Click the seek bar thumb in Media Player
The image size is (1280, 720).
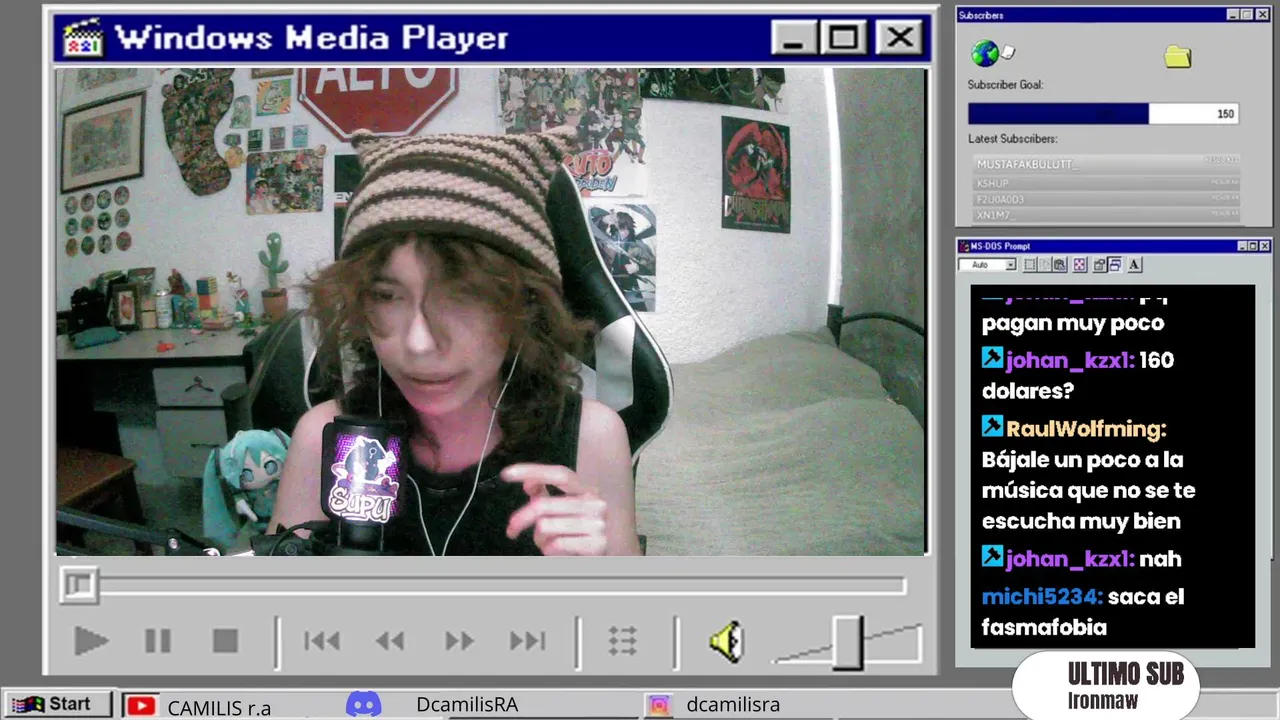coord(79,585)
